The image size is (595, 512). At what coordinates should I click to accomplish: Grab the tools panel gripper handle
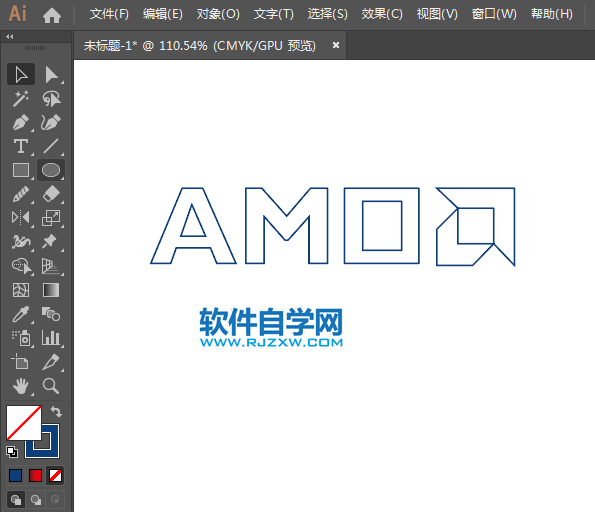coord(35,48)
